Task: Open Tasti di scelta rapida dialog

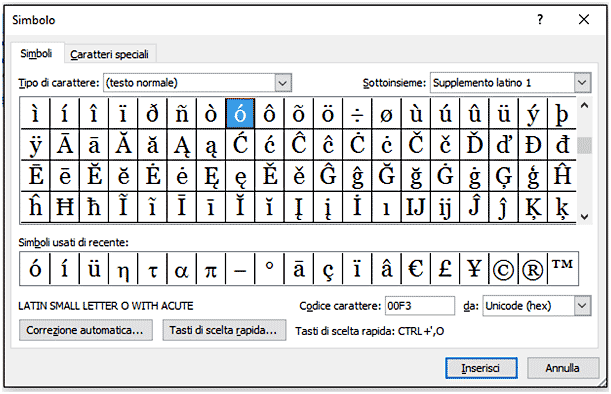Action: click(x=224, y=330)
